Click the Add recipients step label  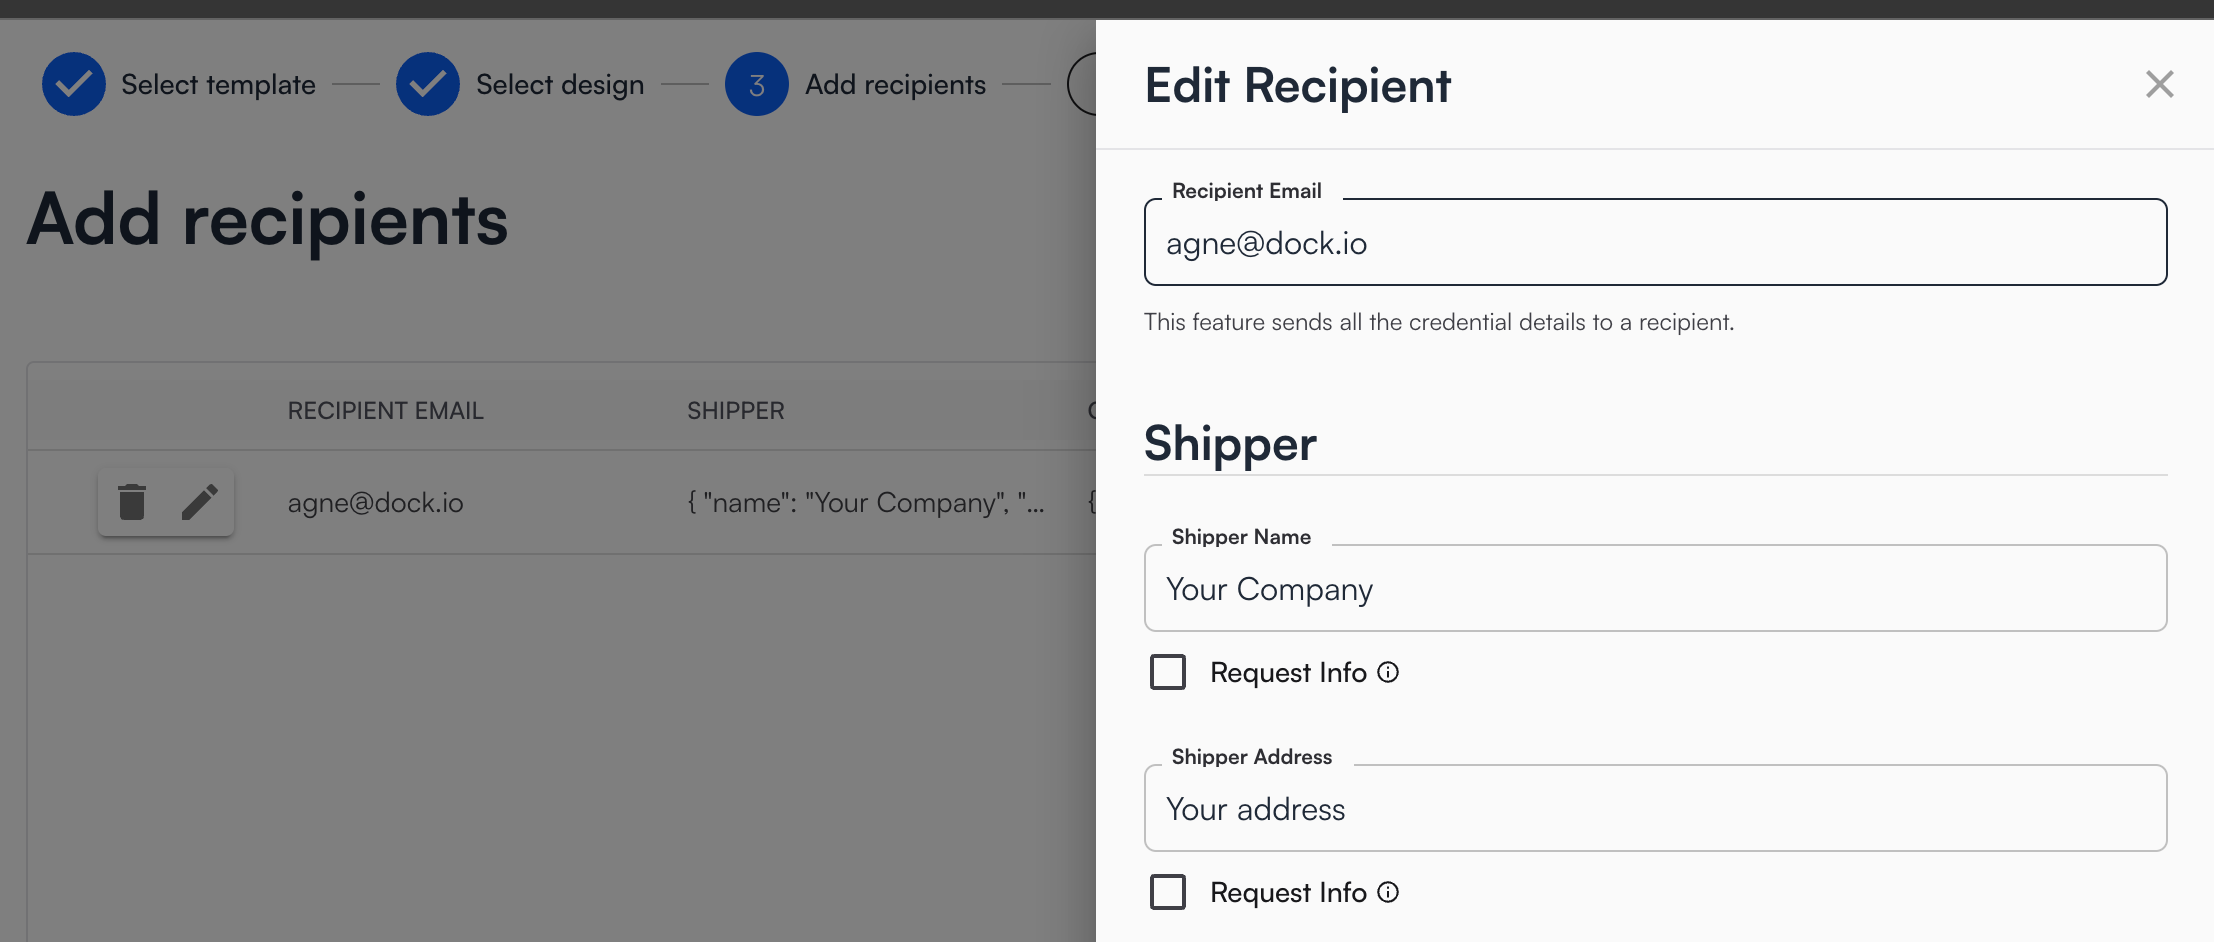[895, 85]
